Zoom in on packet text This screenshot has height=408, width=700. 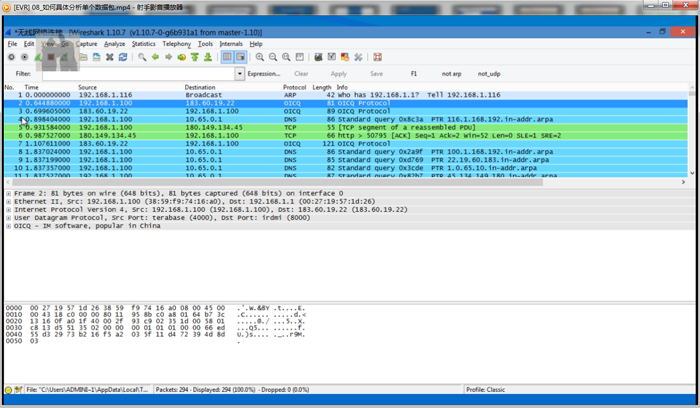point(259,57)
